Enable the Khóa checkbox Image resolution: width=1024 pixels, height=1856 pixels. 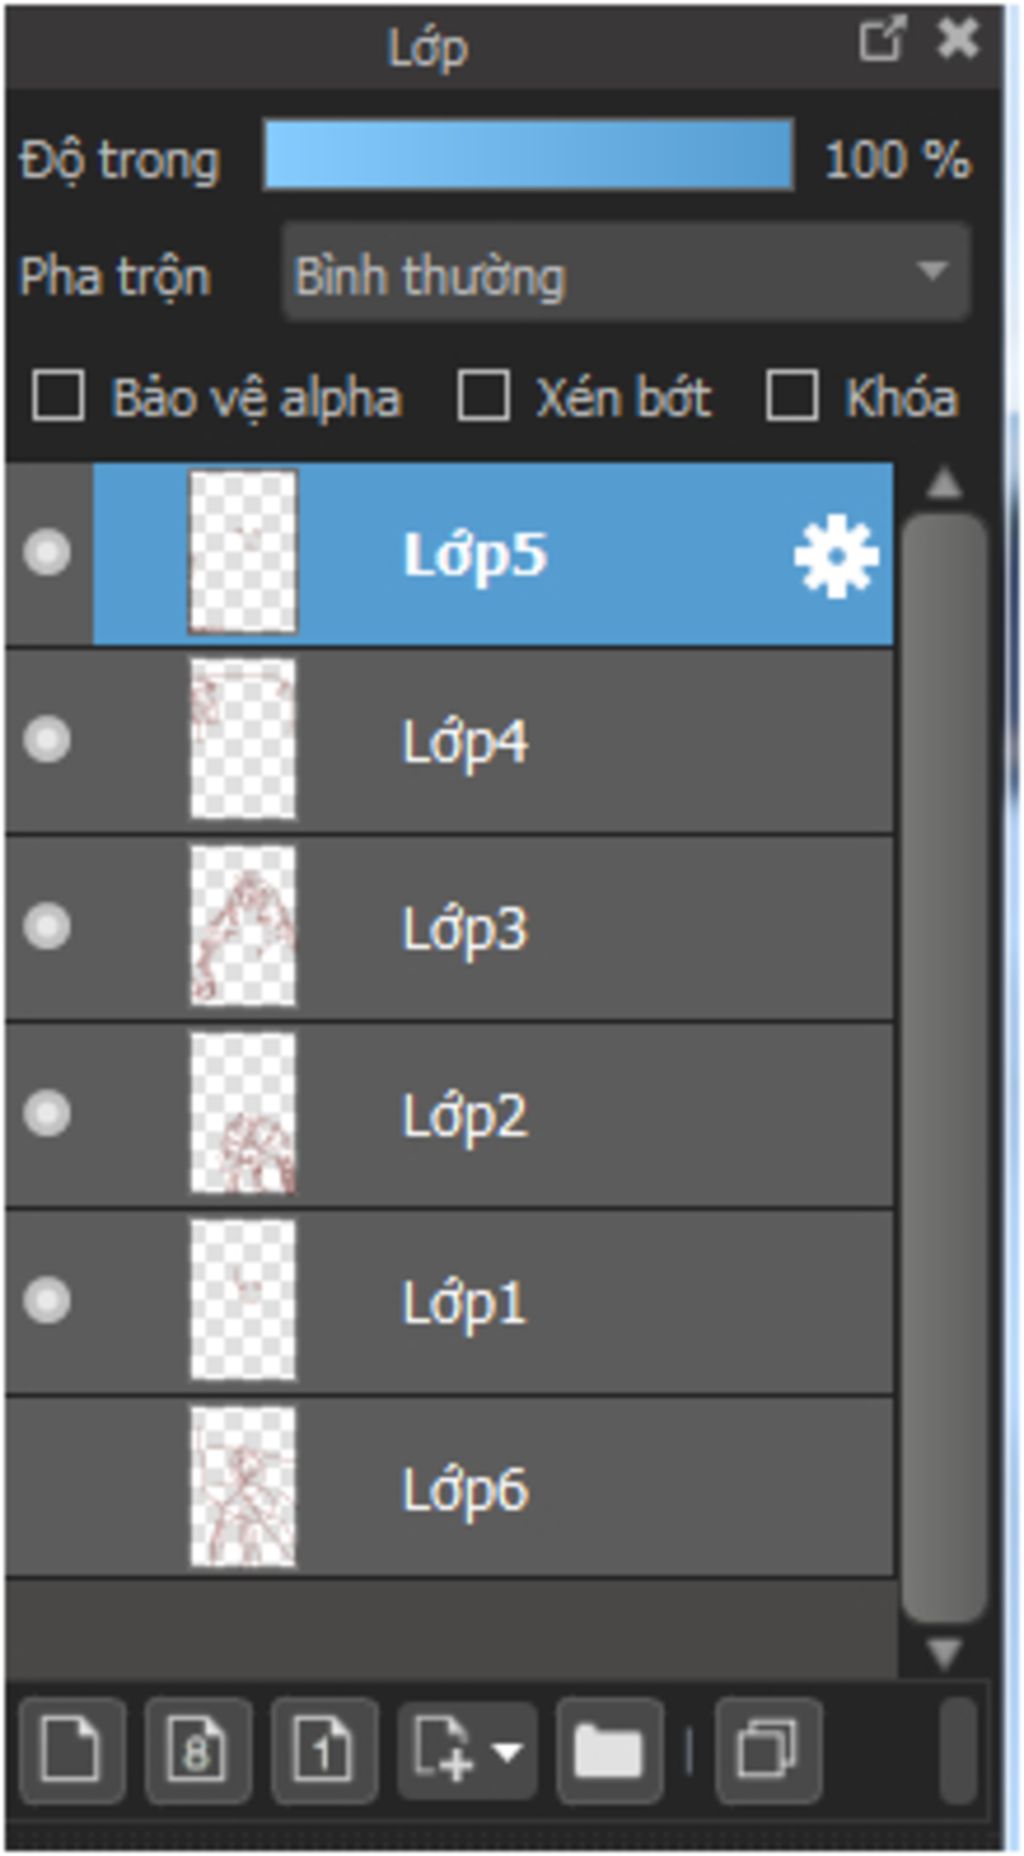792,395
